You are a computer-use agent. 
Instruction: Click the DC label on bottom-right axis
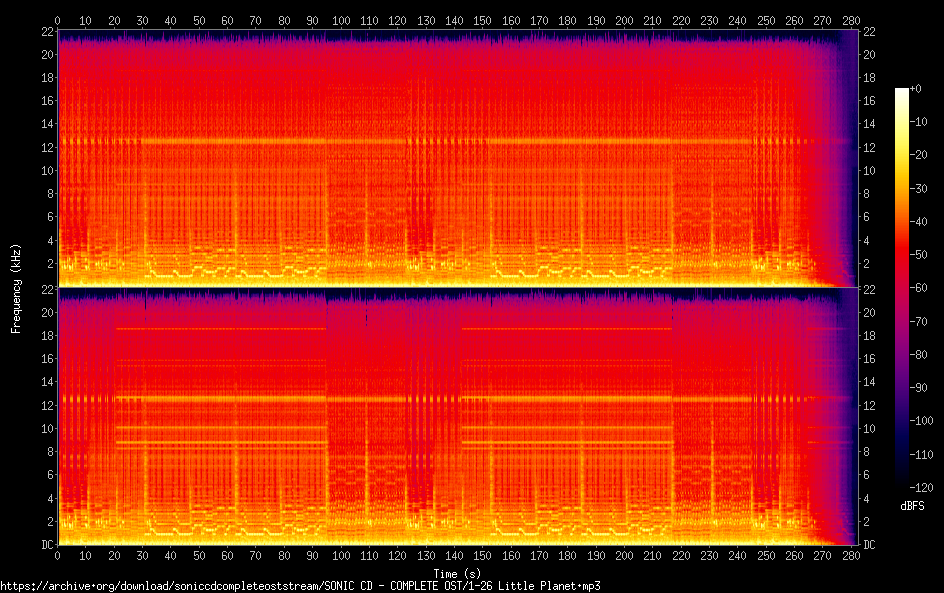click(x=869, y=545)
